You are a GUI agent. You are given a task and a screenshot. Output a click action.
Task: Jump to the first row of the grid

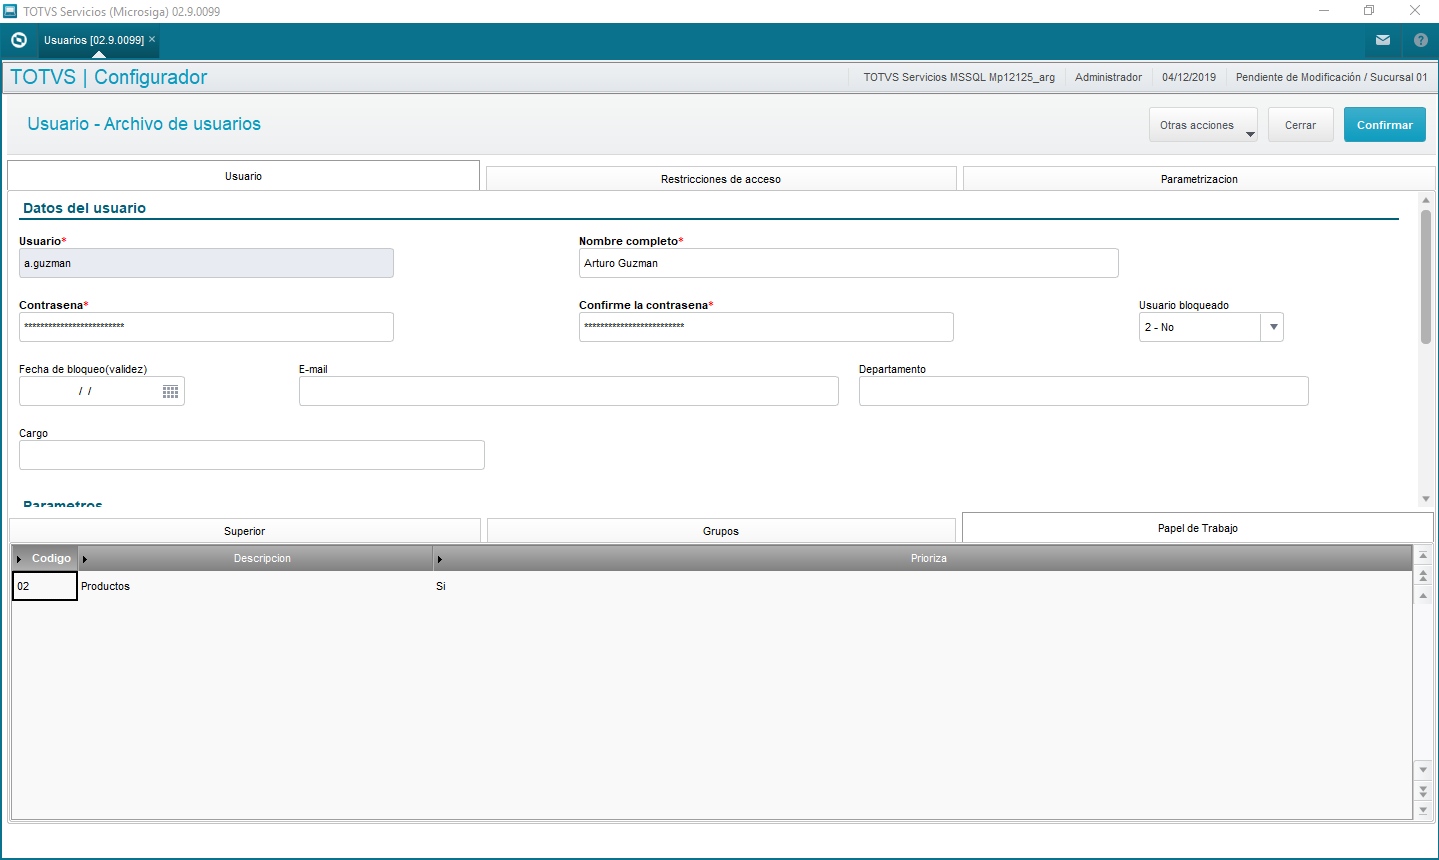1423,555
